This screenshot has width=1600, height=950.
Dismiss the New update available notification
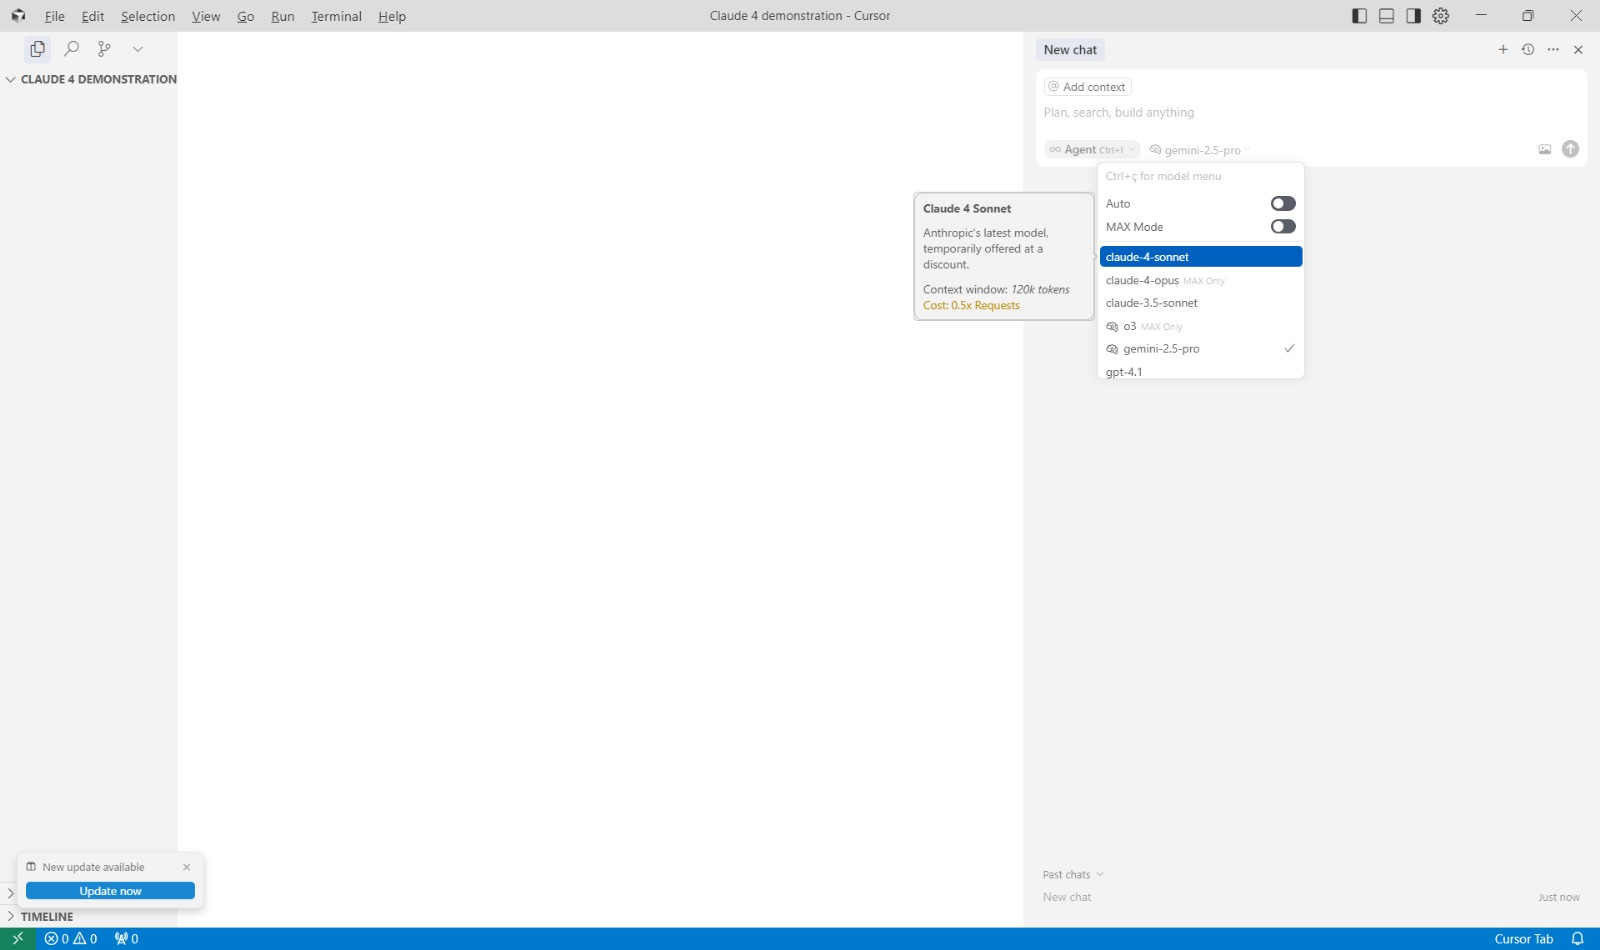(186, 867)
